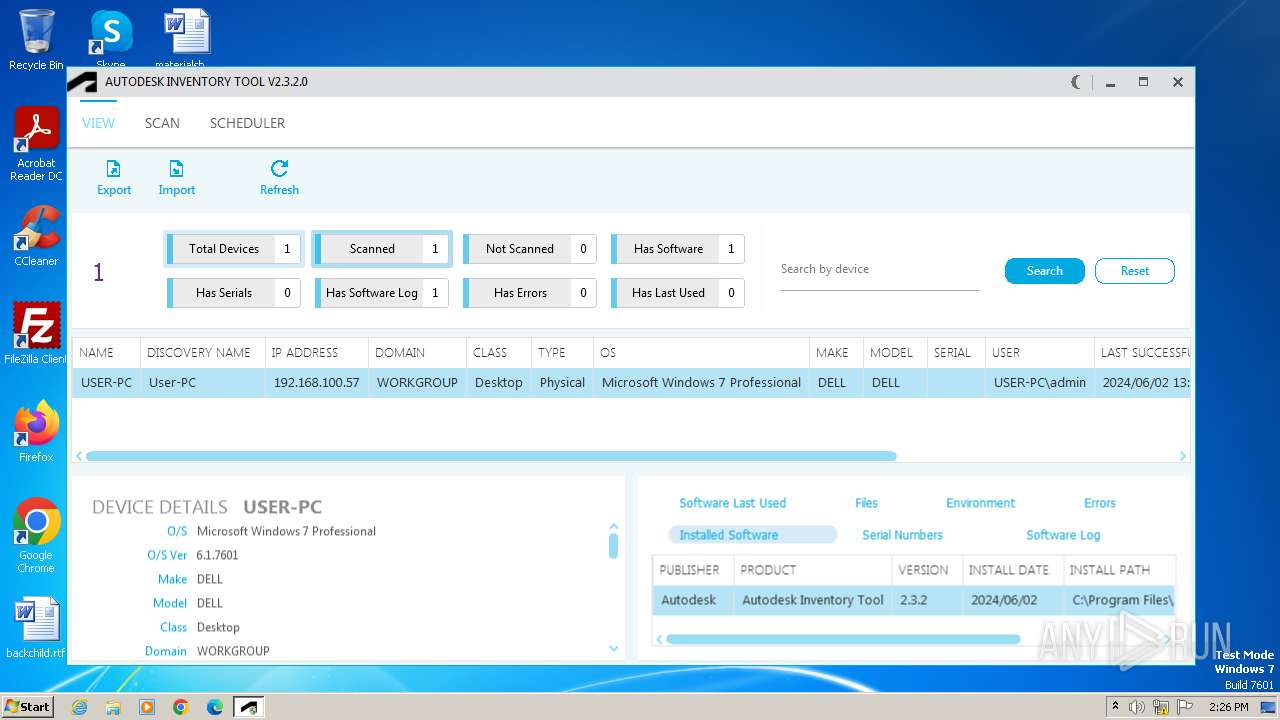Sort by INSTALL DATE column header

tap(1012, 570)
